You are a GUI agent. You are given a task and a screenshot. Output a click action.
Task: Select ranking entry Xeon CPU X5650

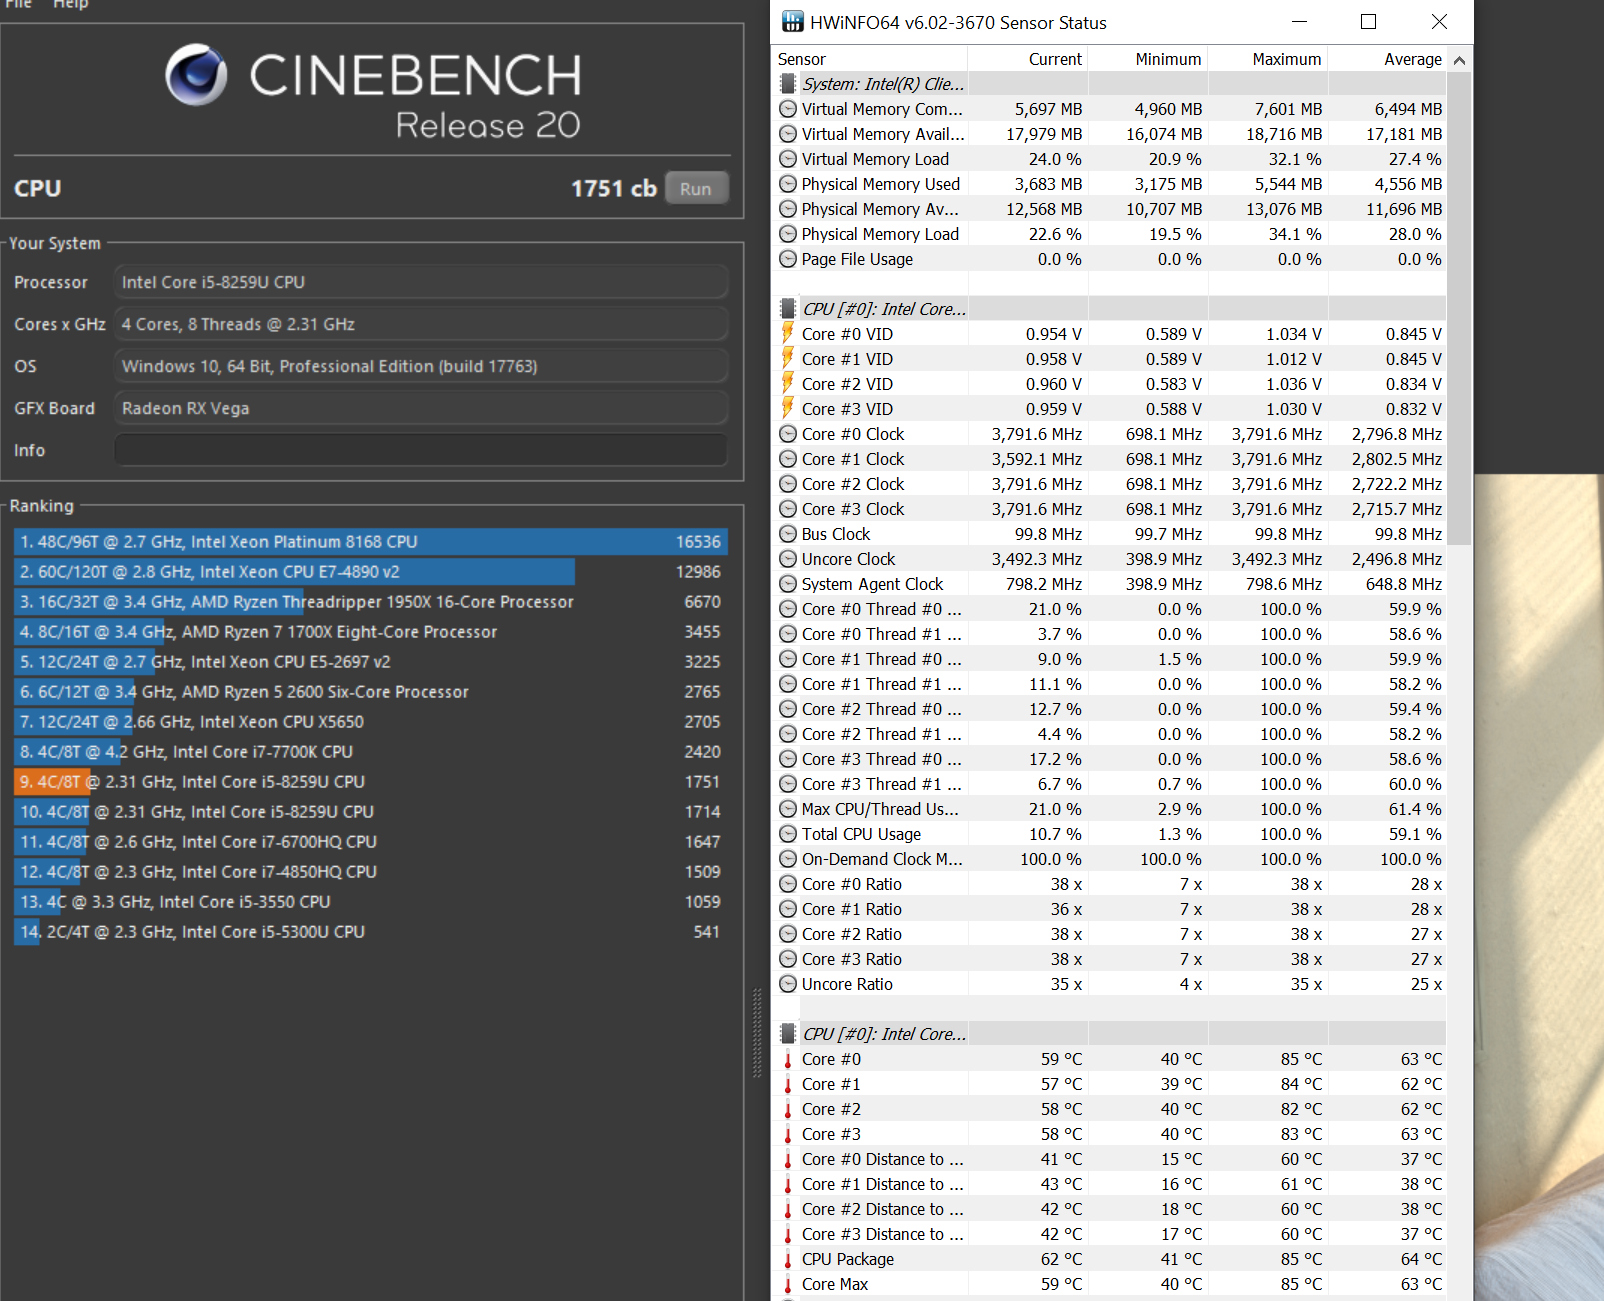[370, 722]
